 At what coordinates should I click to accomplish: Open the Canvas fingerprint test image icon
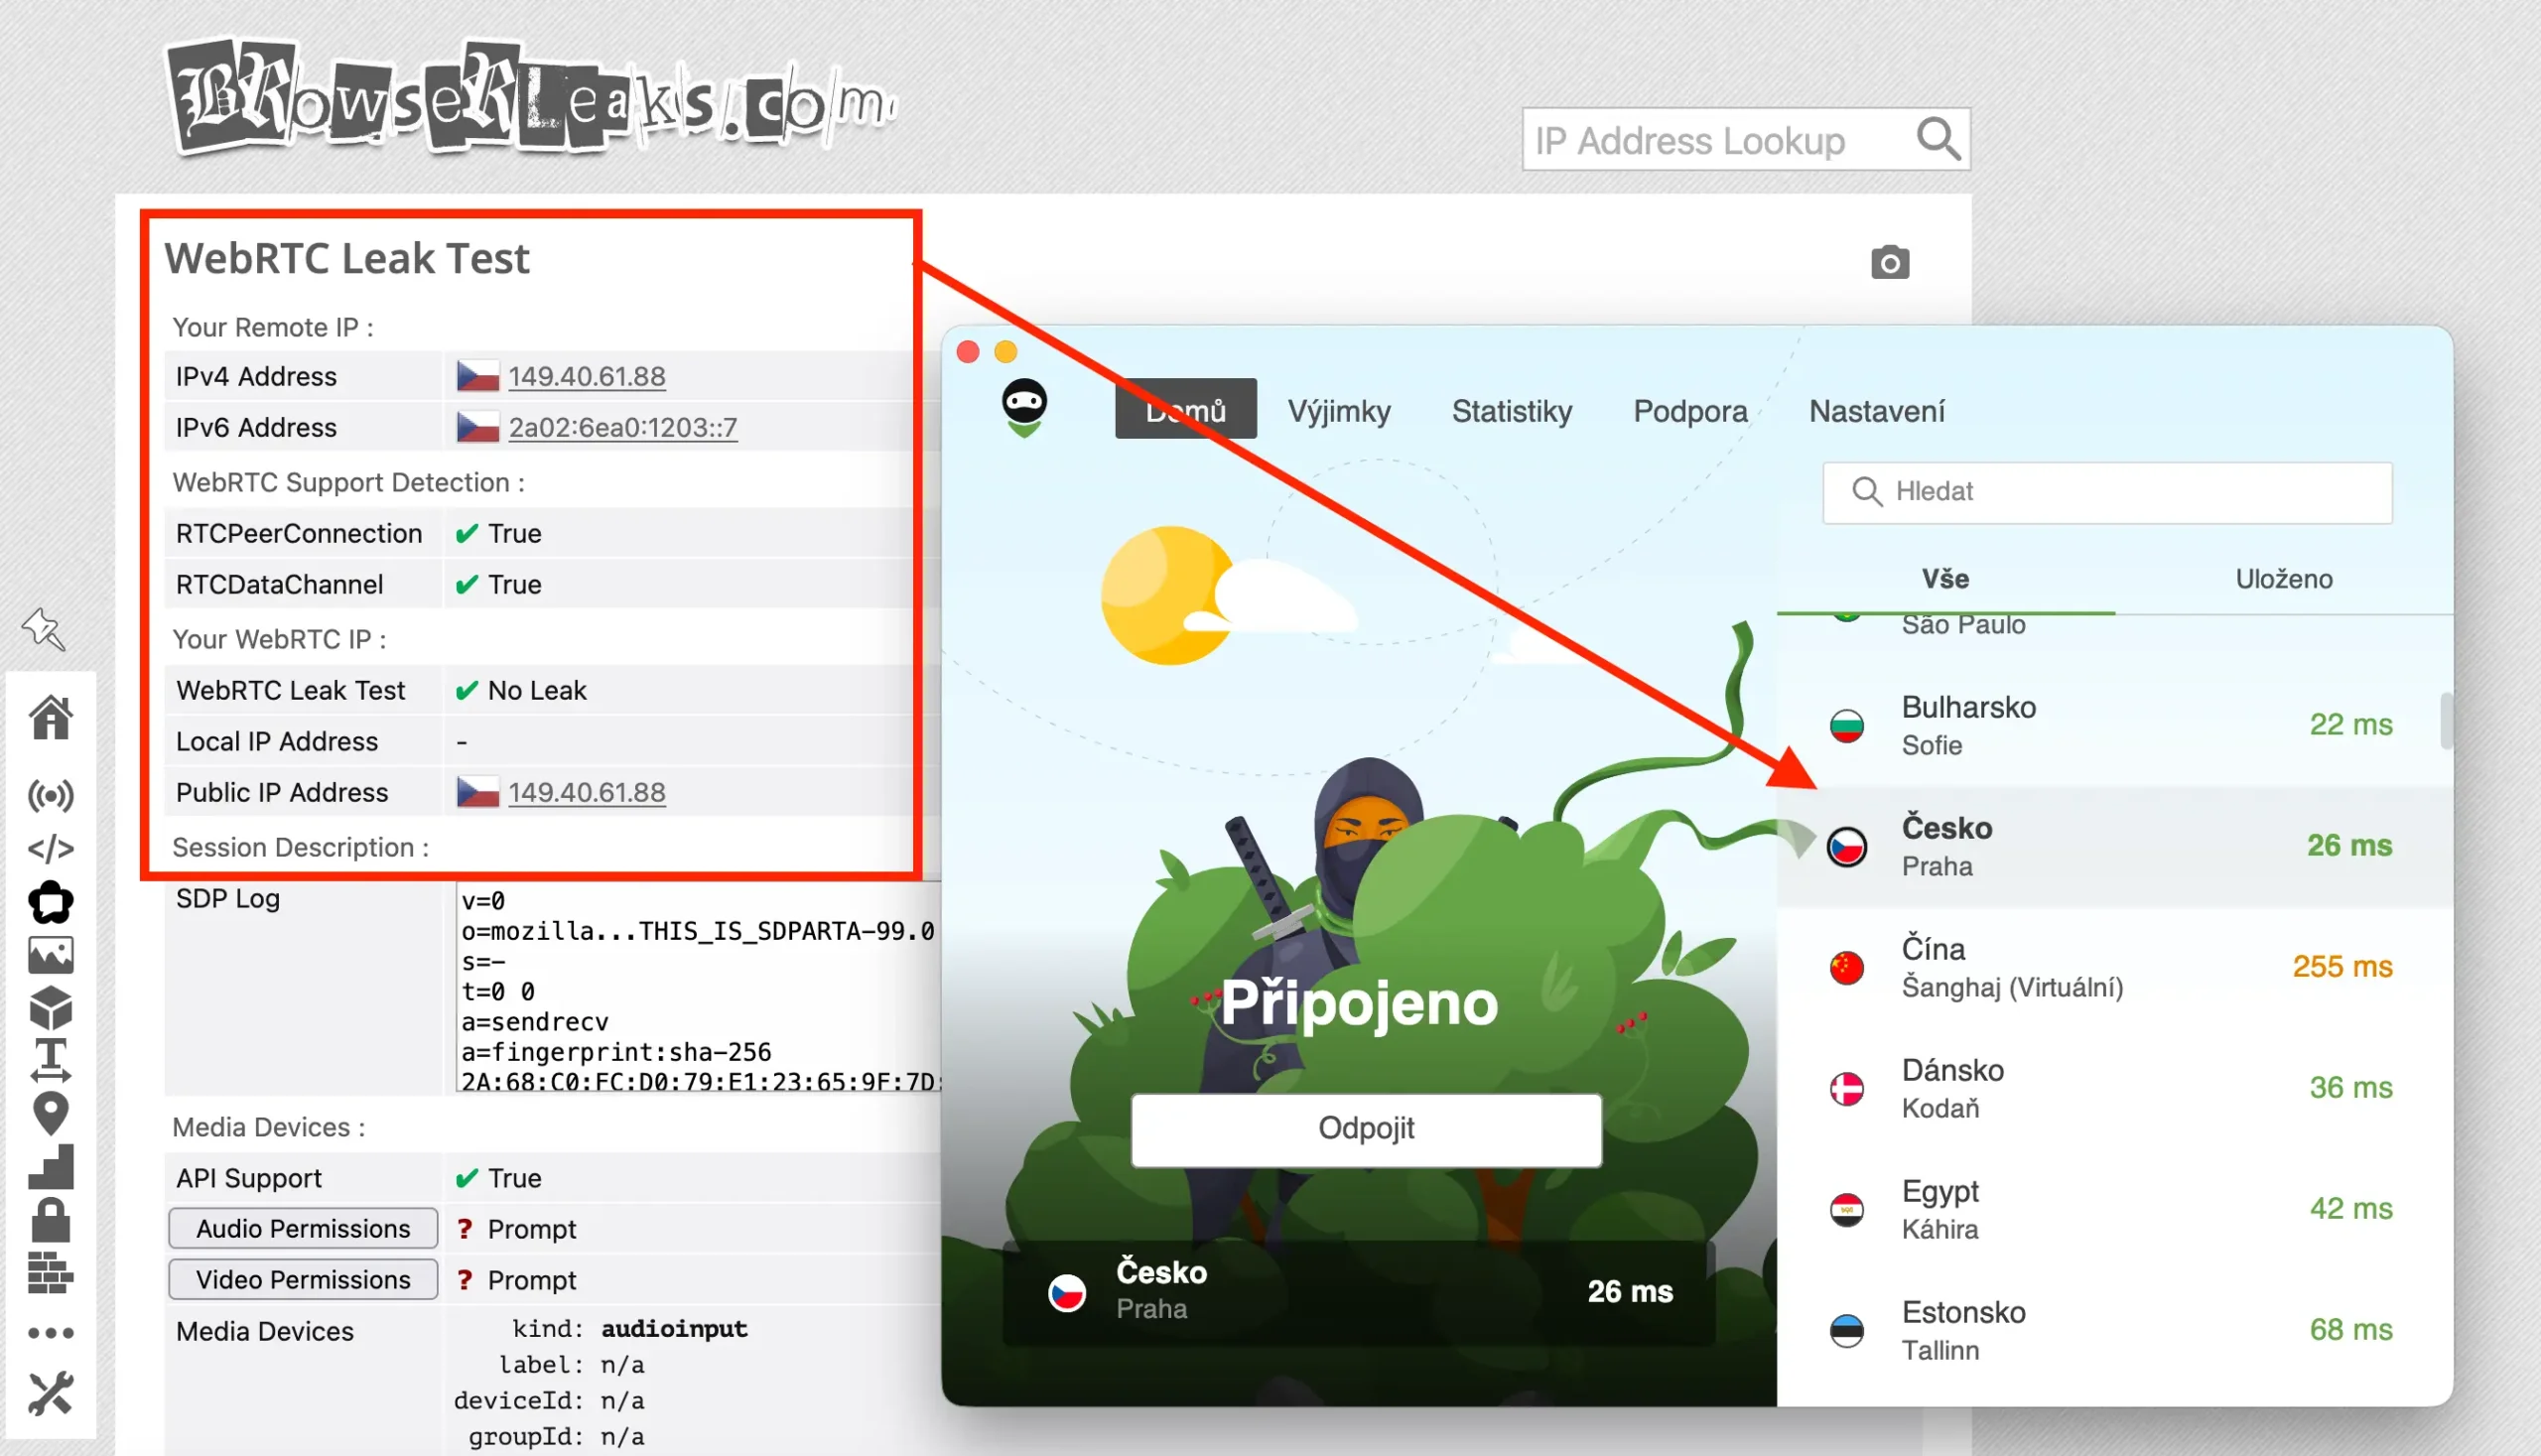click(50, 953)
